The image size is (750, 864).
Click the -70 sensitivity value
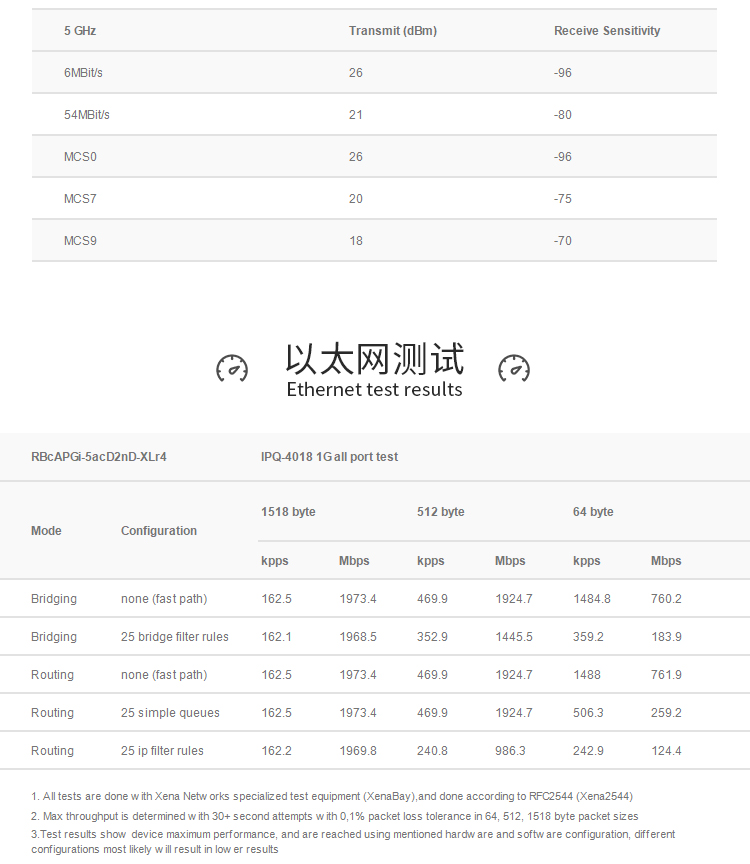pyautogui.click(x=563, y=241)
